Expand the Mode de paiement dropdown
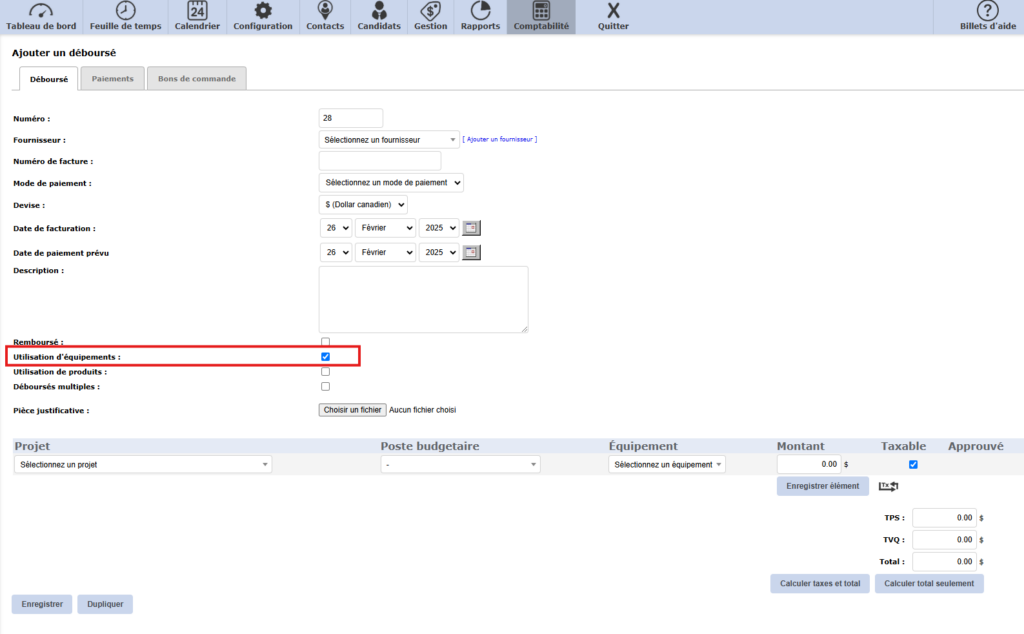 [391, 183]
